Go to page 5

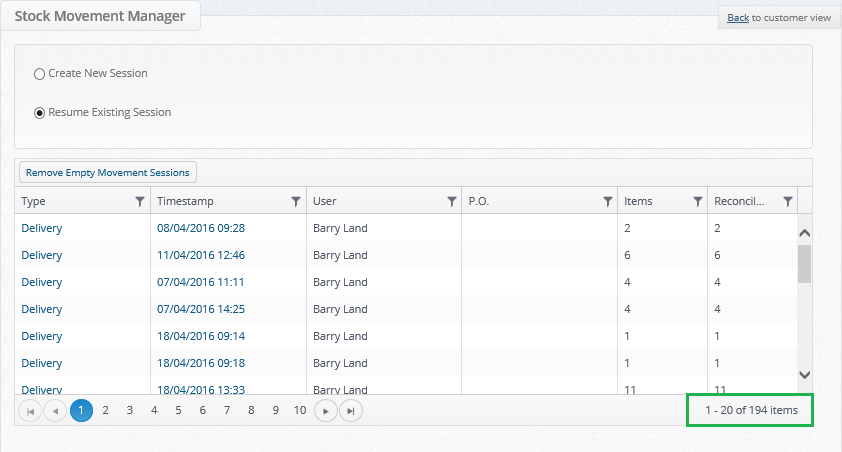178,411
